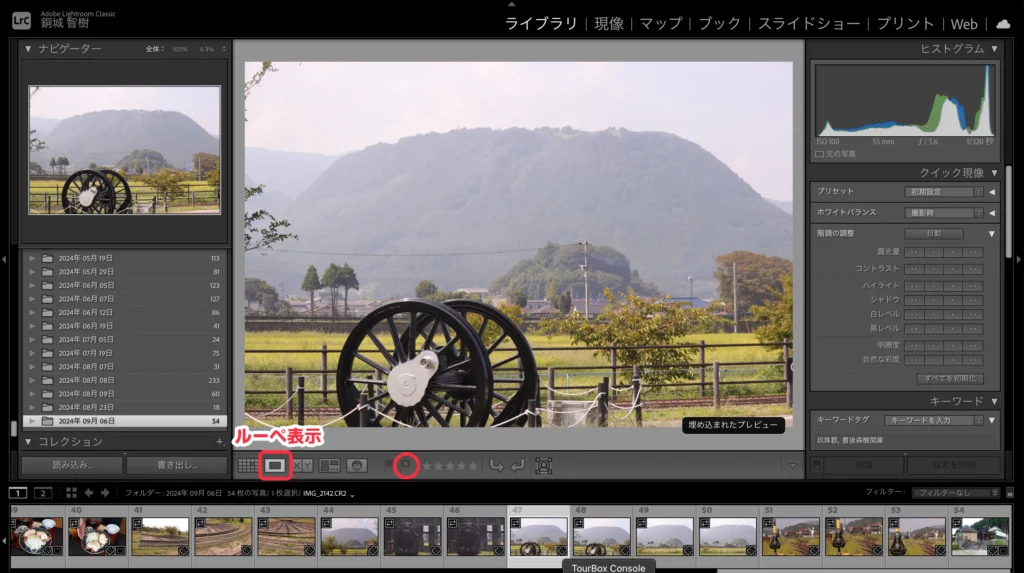Click rotate photo clockwise arrow icon

coord(517,465)
